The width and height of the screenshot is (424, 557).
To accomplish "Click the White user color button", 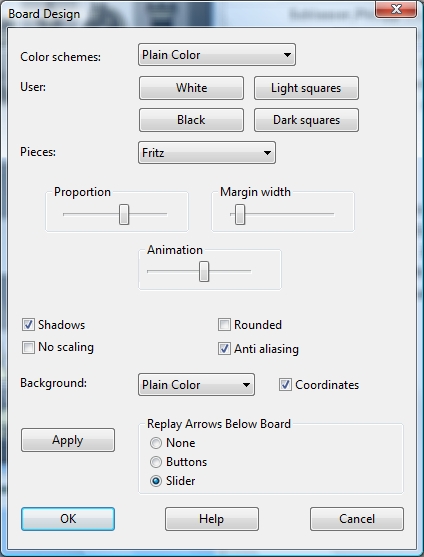I will coord(191,88).
